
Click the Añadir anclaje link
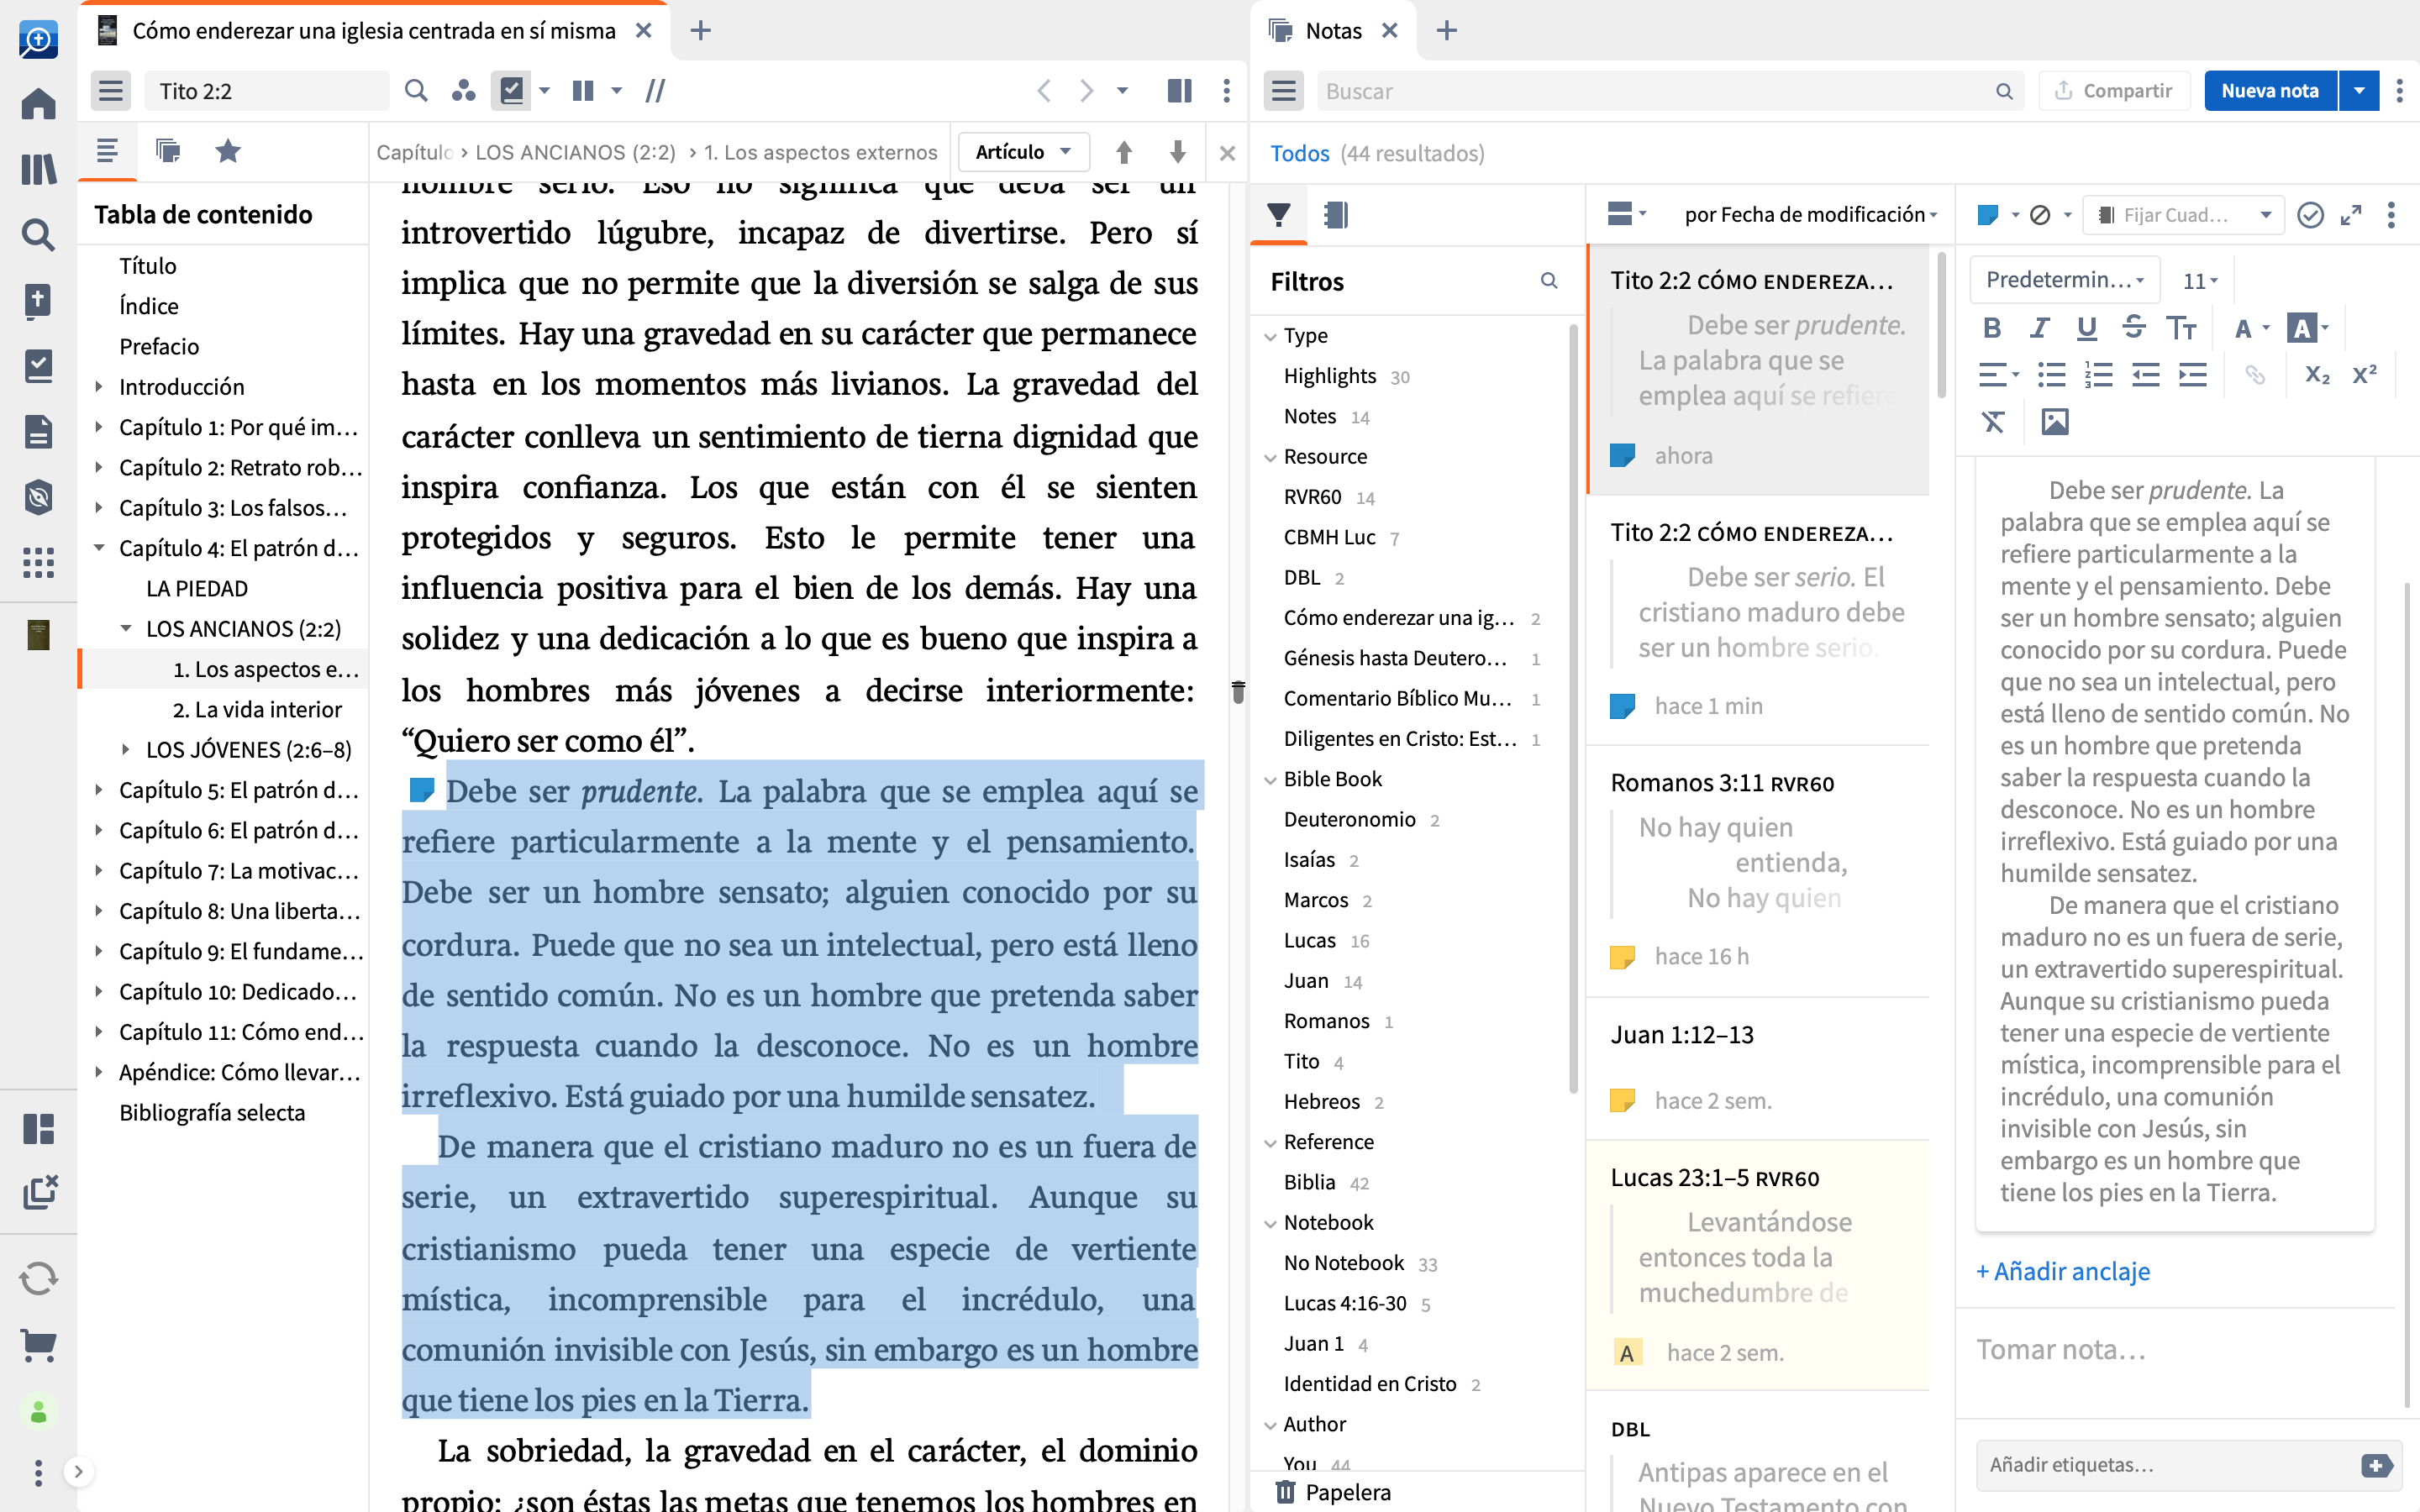(2062, 1271)
